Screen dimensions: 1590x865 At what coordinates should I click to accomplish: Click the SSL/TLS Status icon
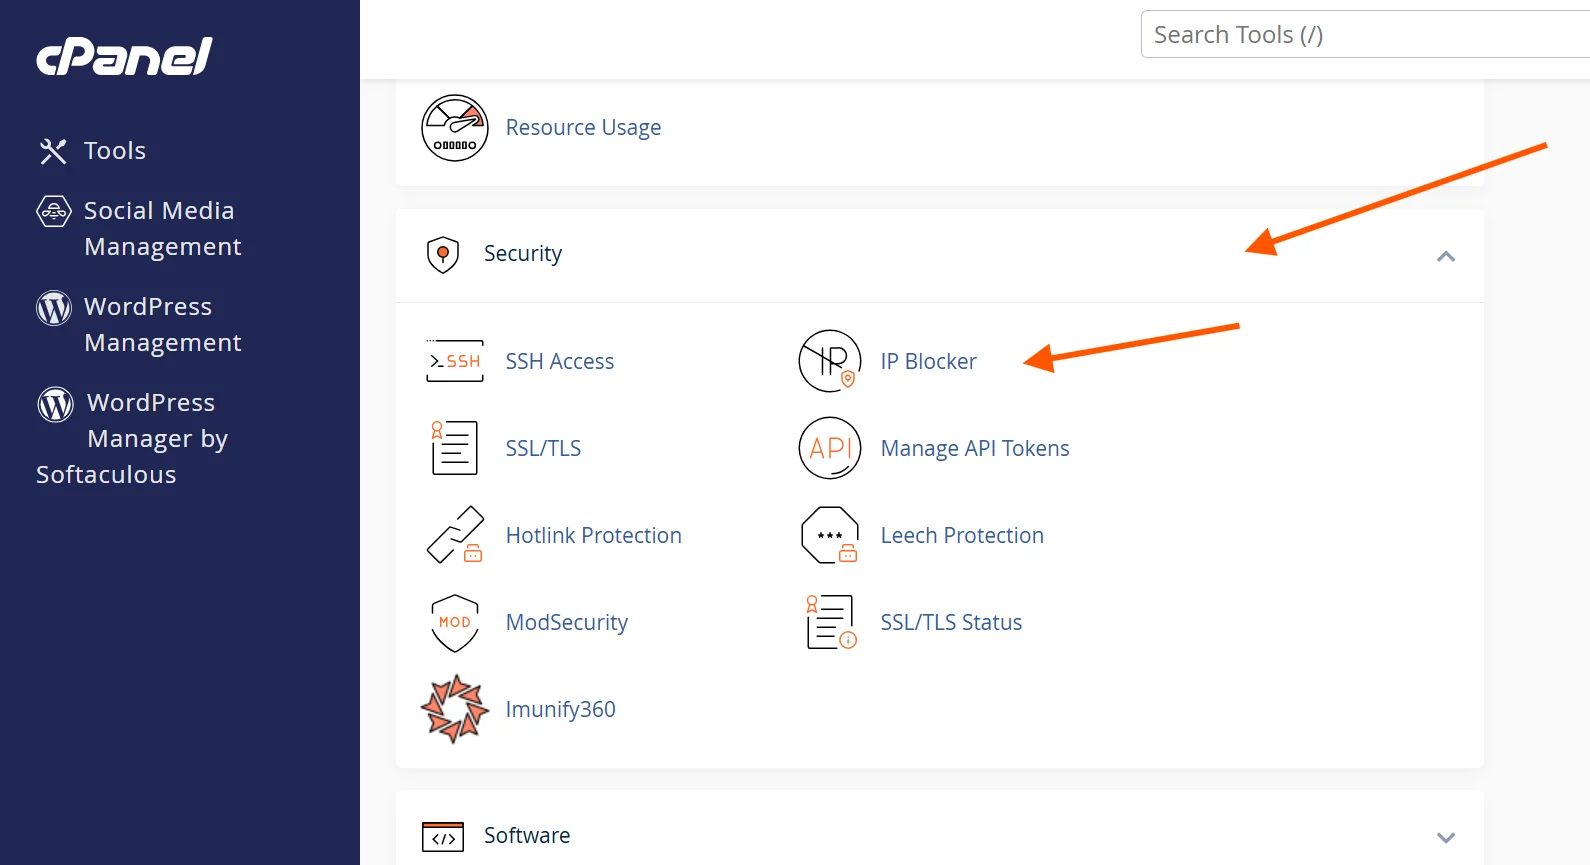[831, 622]
